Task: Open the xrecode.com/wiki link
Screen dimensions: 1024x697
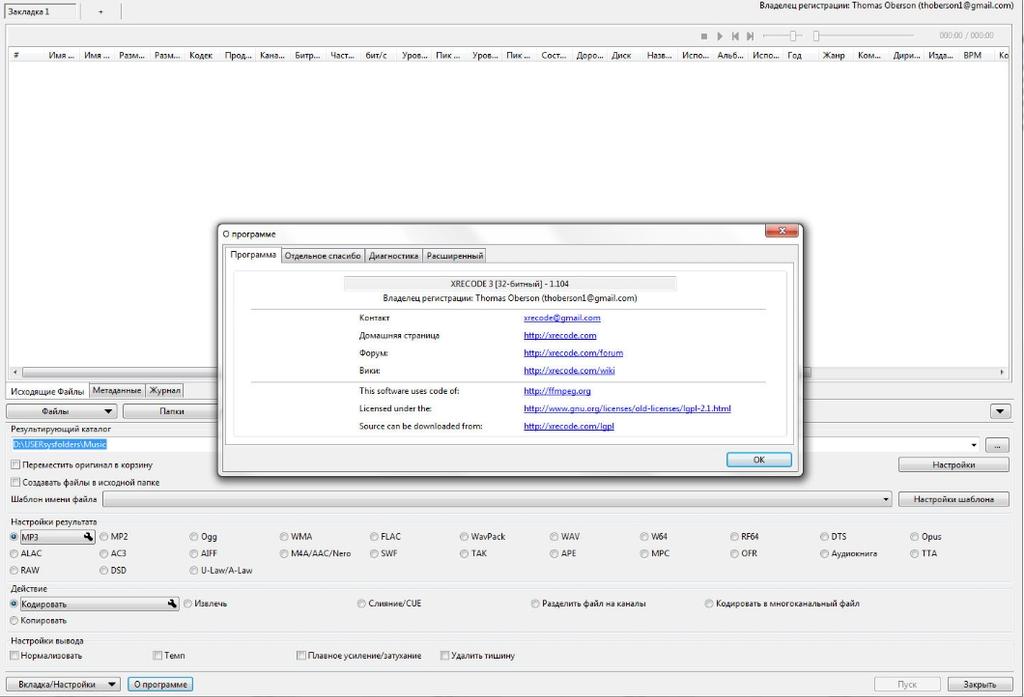Action: [x=569, y=371]
